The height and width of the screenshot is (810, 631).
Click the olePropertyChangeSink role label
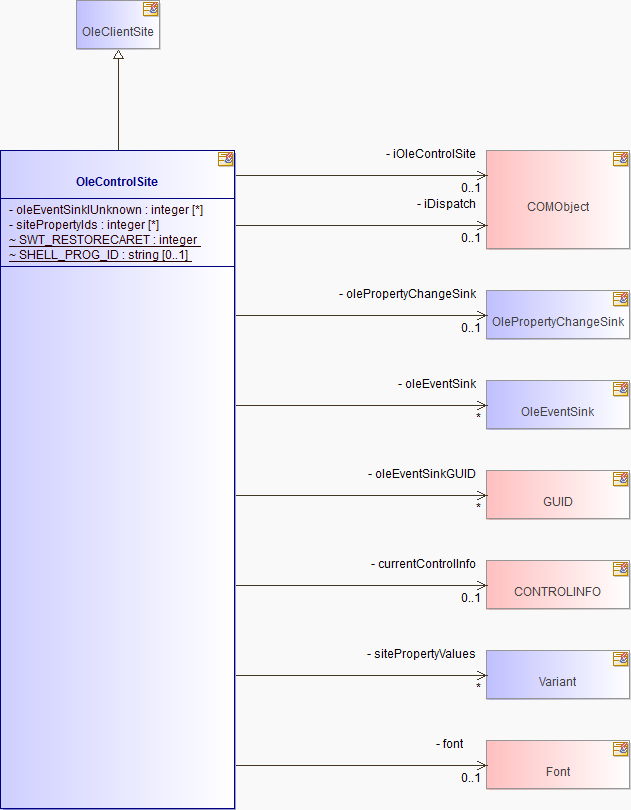click(x=408, y=294)
